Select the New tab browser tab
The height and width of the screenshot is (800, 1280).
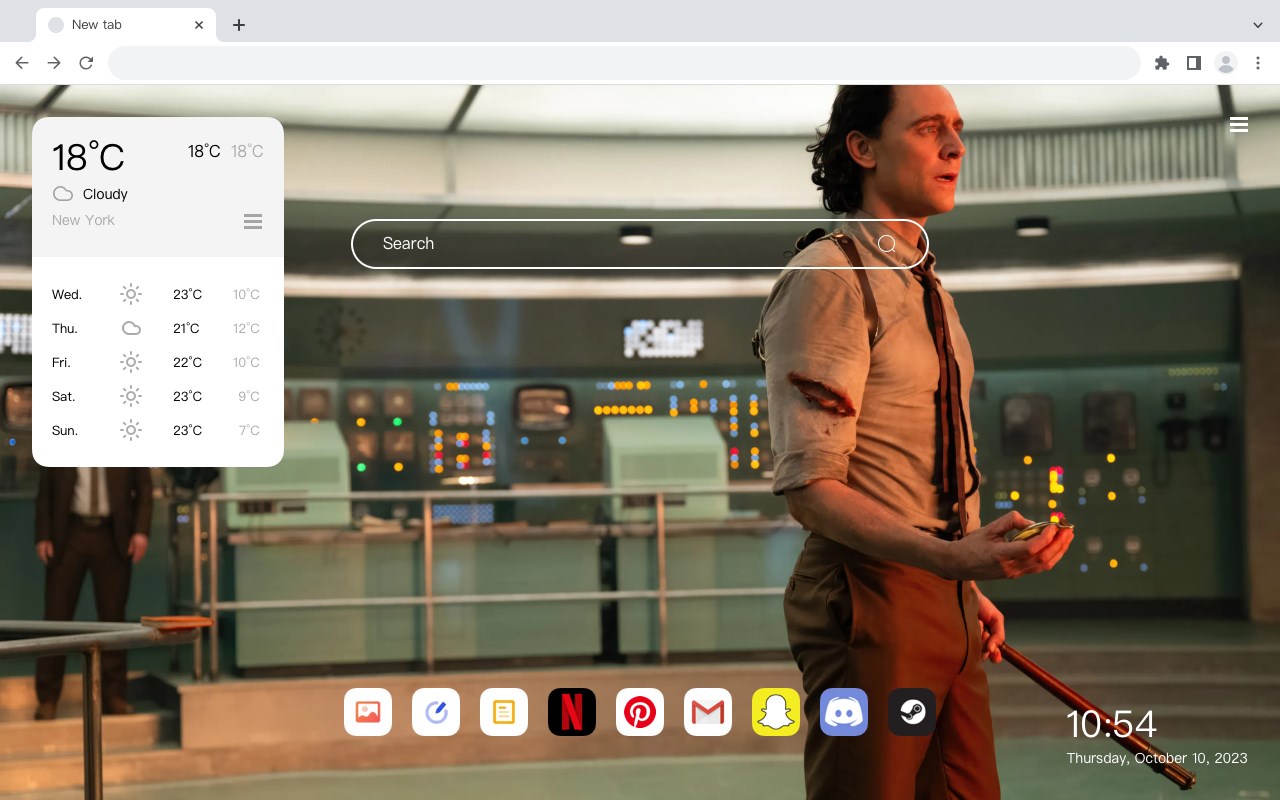click(126, 25)
